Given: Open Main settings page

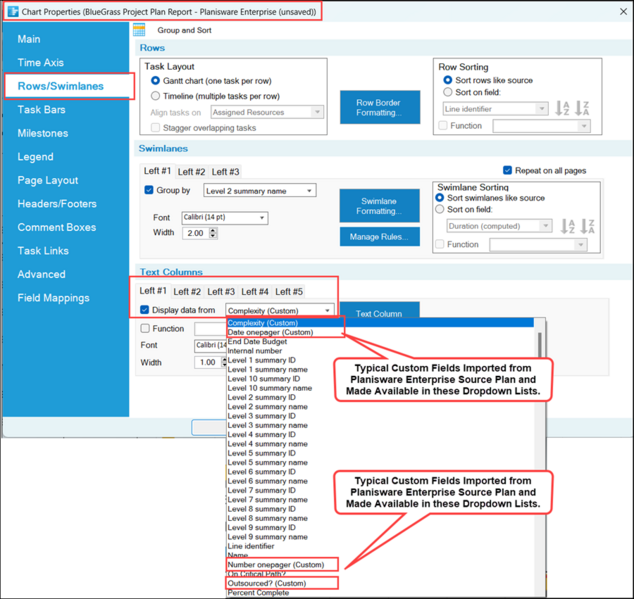Looking at the screenshot, I should click(x=29, y=39).
